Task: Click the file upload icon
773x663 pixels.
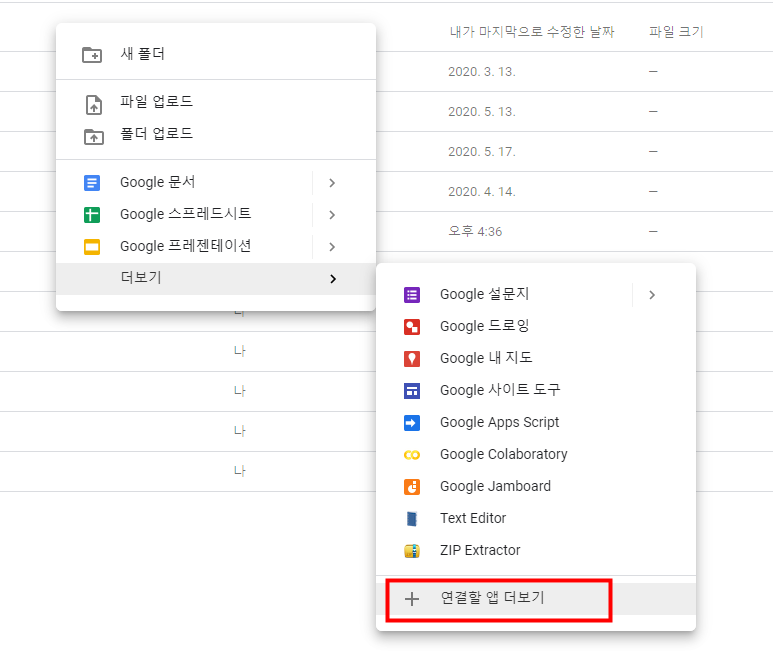Action: [x=94, y=105]
